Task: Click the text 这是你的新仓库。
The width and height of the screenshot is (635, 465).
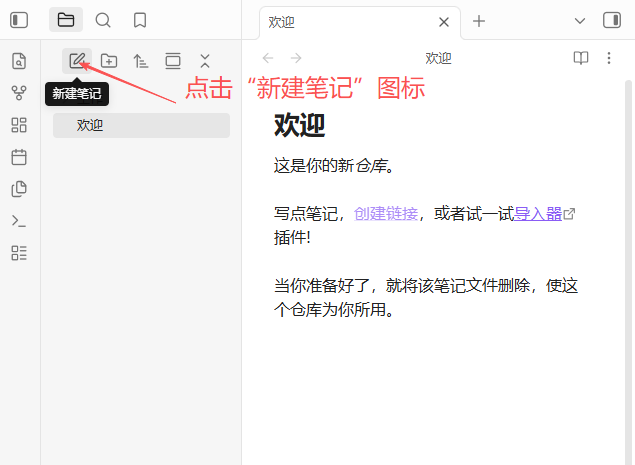Action: pyautogui.click(x=334, y=166)
